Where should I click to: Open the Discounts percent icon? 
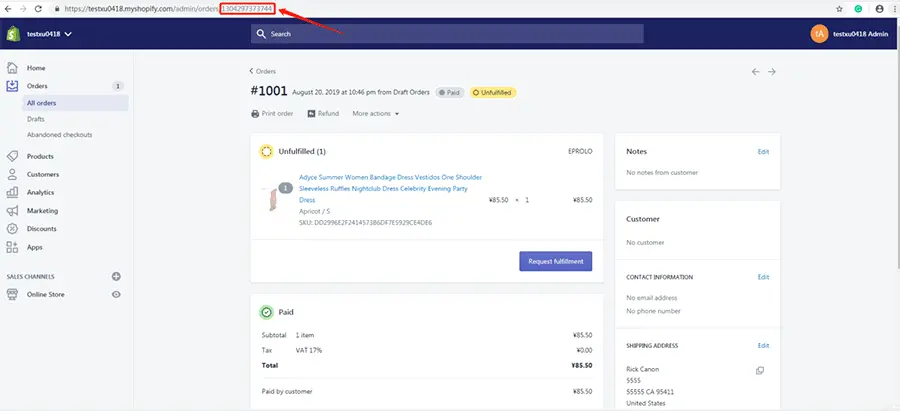[x=12, y=228]
